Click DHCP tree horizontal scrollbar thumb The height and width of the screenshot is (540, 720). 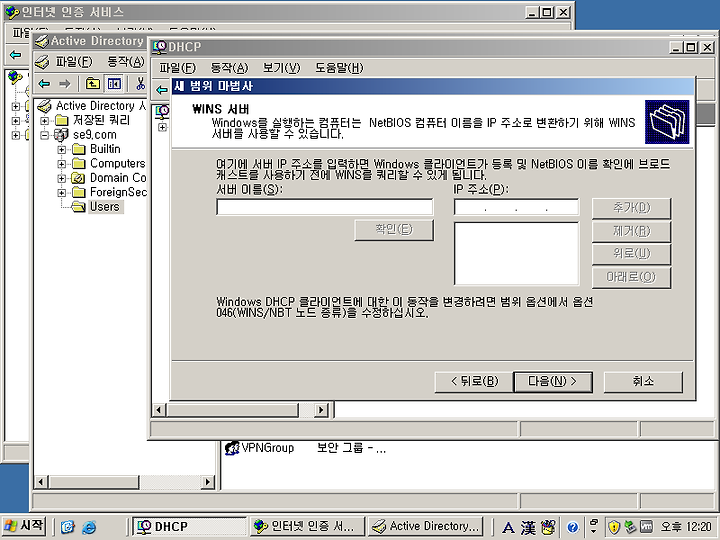tap(232, 410)
